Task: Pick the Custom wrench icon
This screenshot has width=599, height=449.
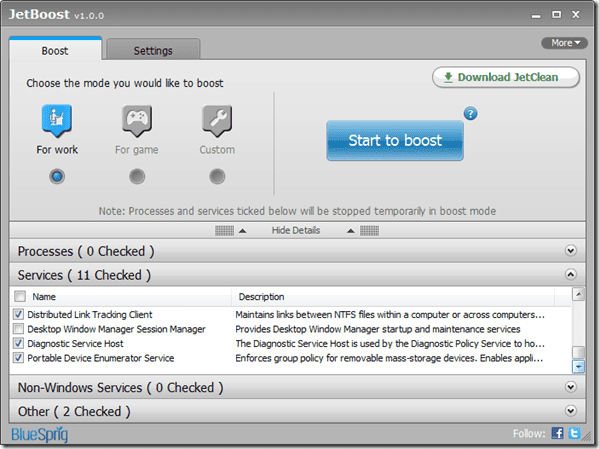Action: pos(217,120)
